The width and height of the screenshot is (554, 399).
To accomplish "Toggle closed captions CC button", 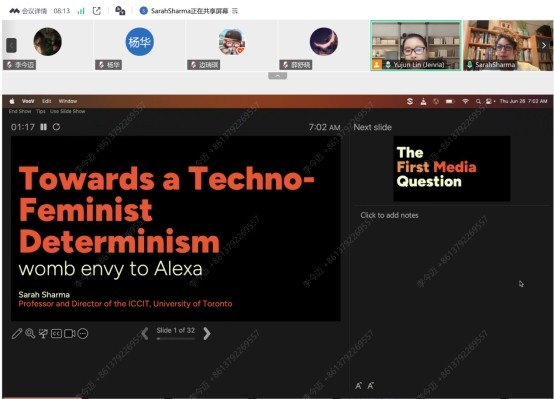I will [56, 333].
